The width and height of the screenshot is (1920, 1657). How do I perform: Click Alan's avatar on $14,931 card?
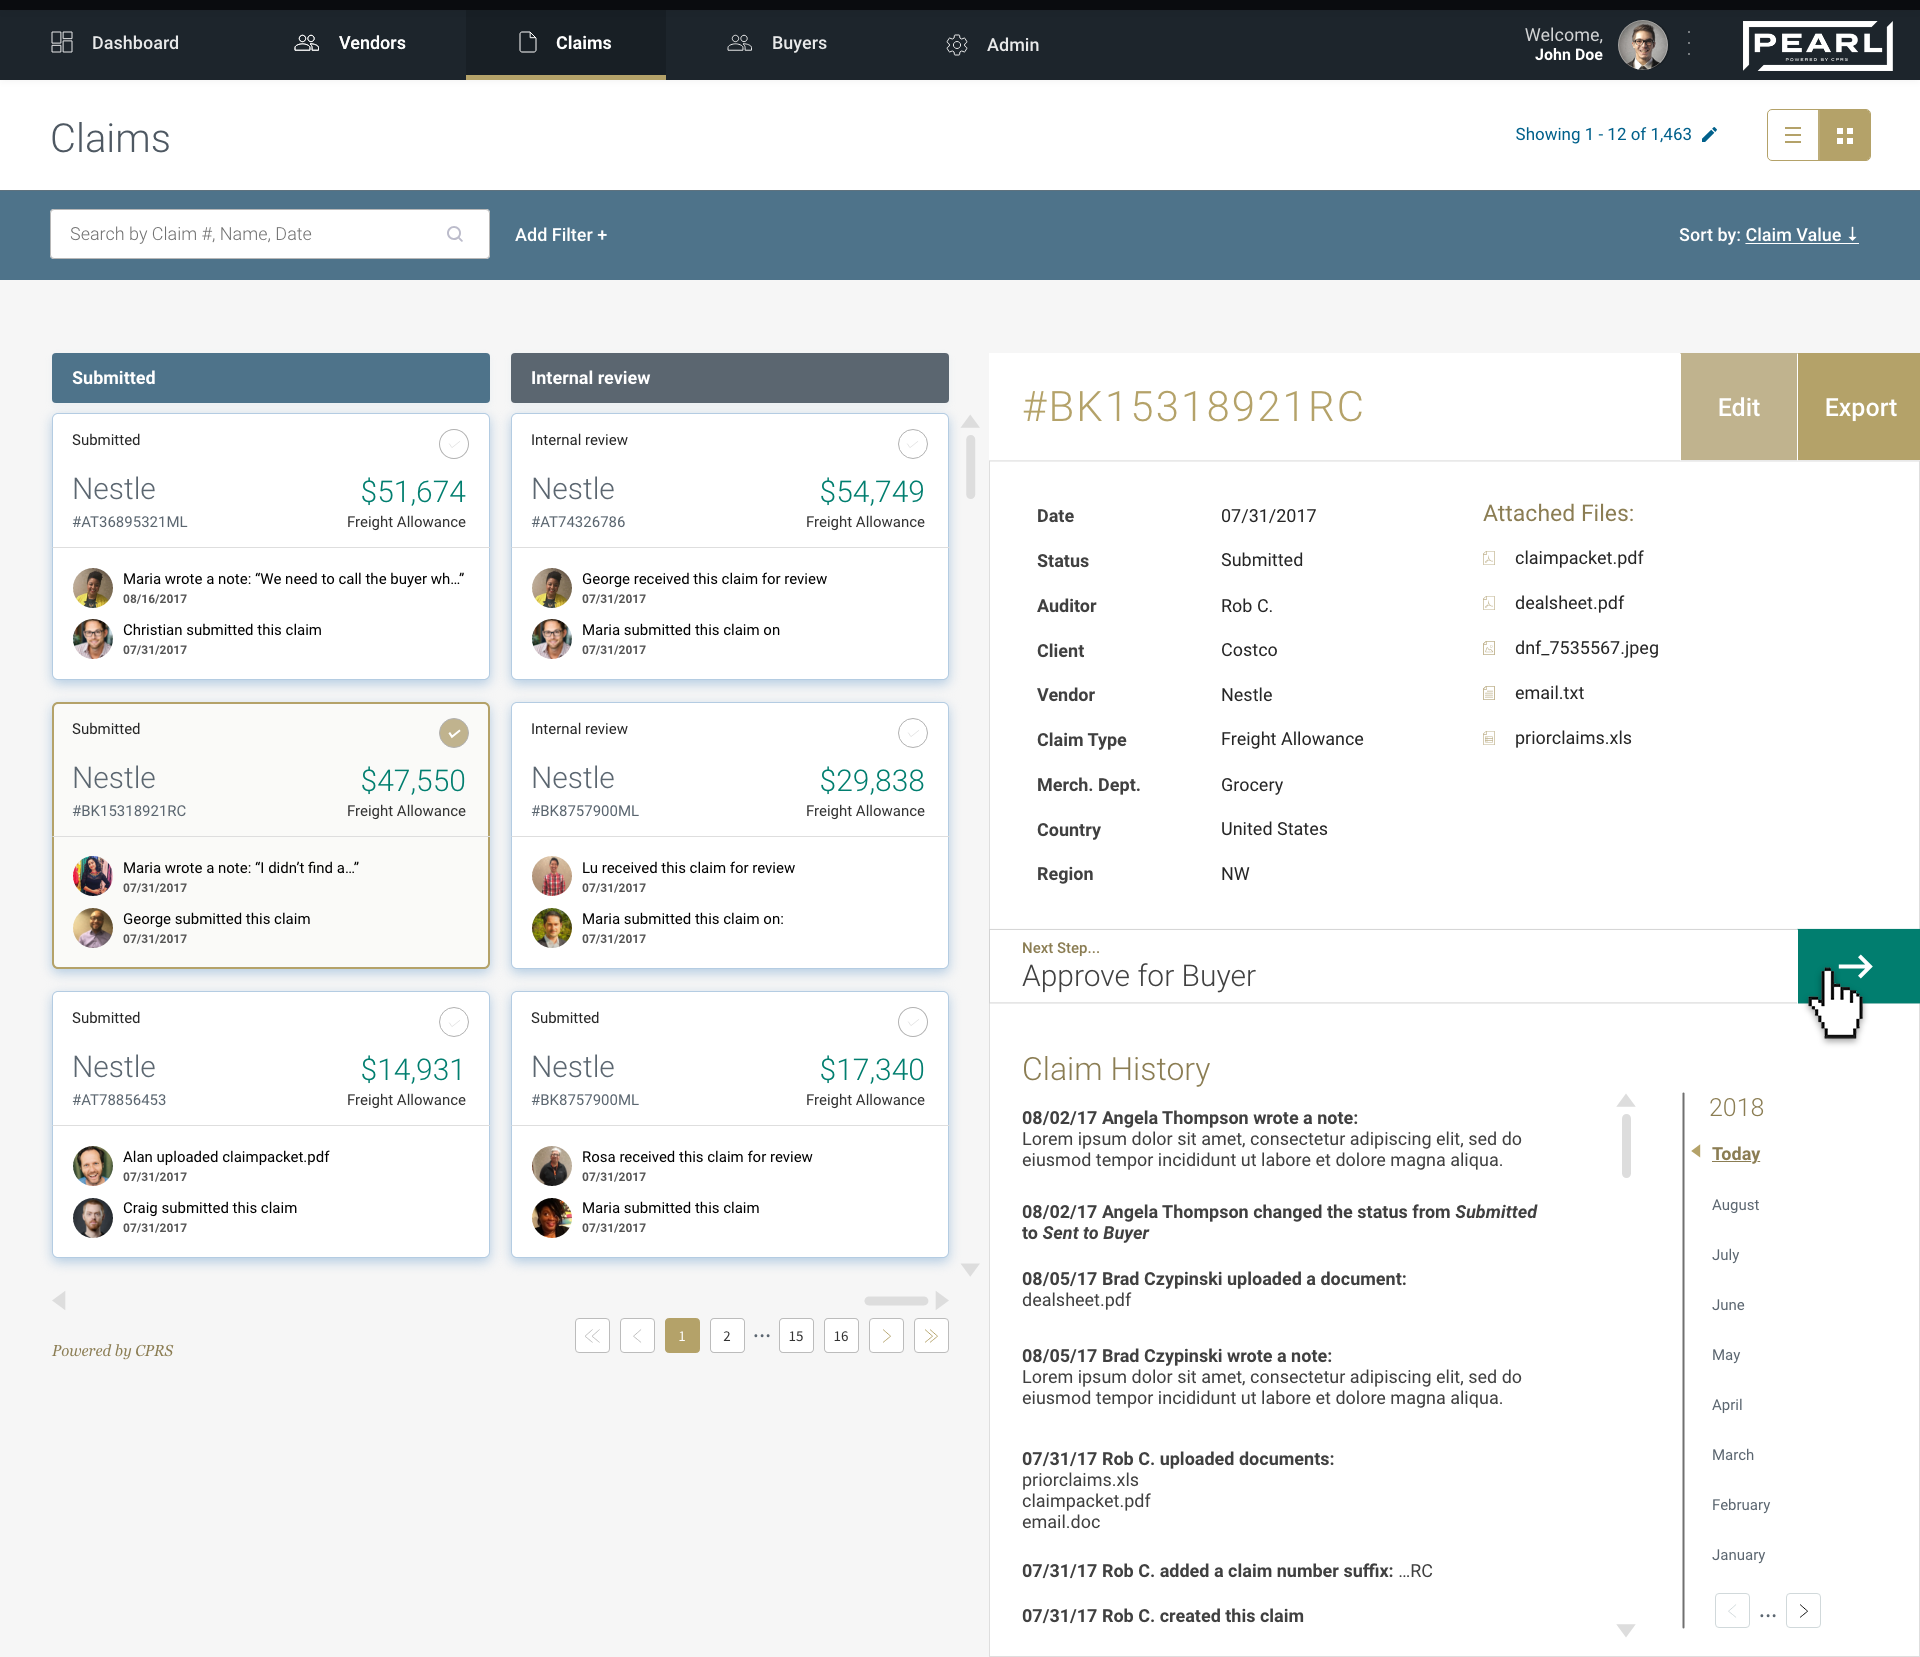(93, 1166)
